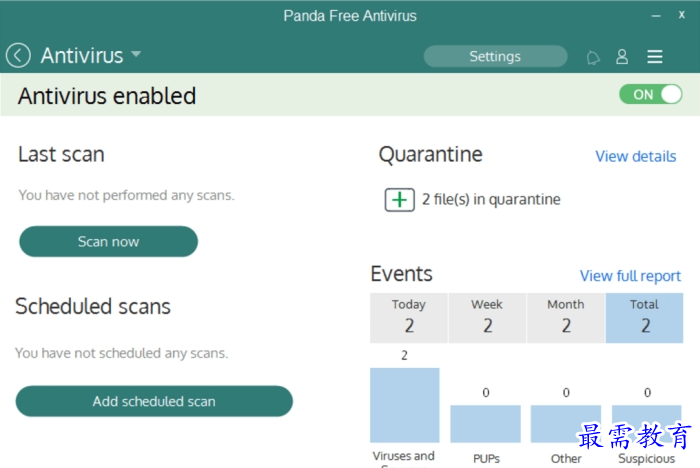The image size is (700, 468).
Task: Click the 'Scheduled scans' heading
Action: pos(93,307)
